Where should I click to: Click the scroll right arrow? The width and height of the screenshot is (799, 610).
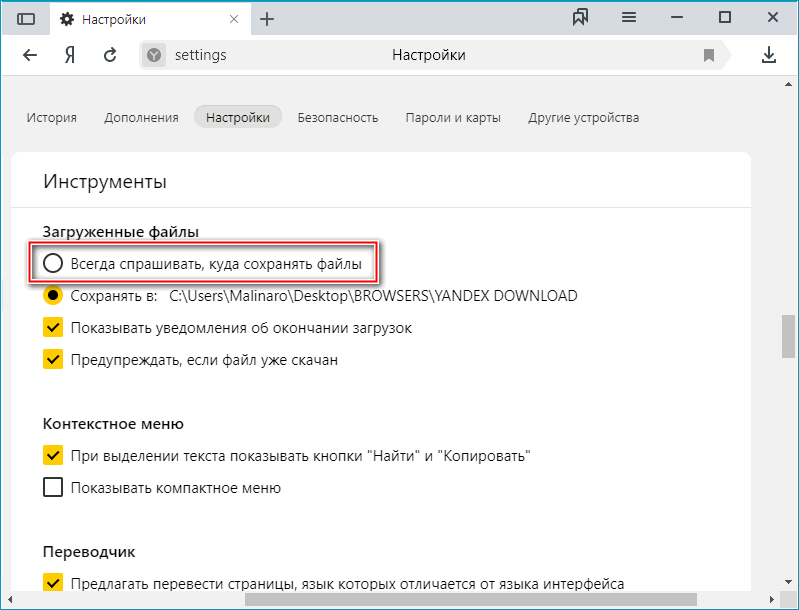pyautogui.click(x=771, y=599)
